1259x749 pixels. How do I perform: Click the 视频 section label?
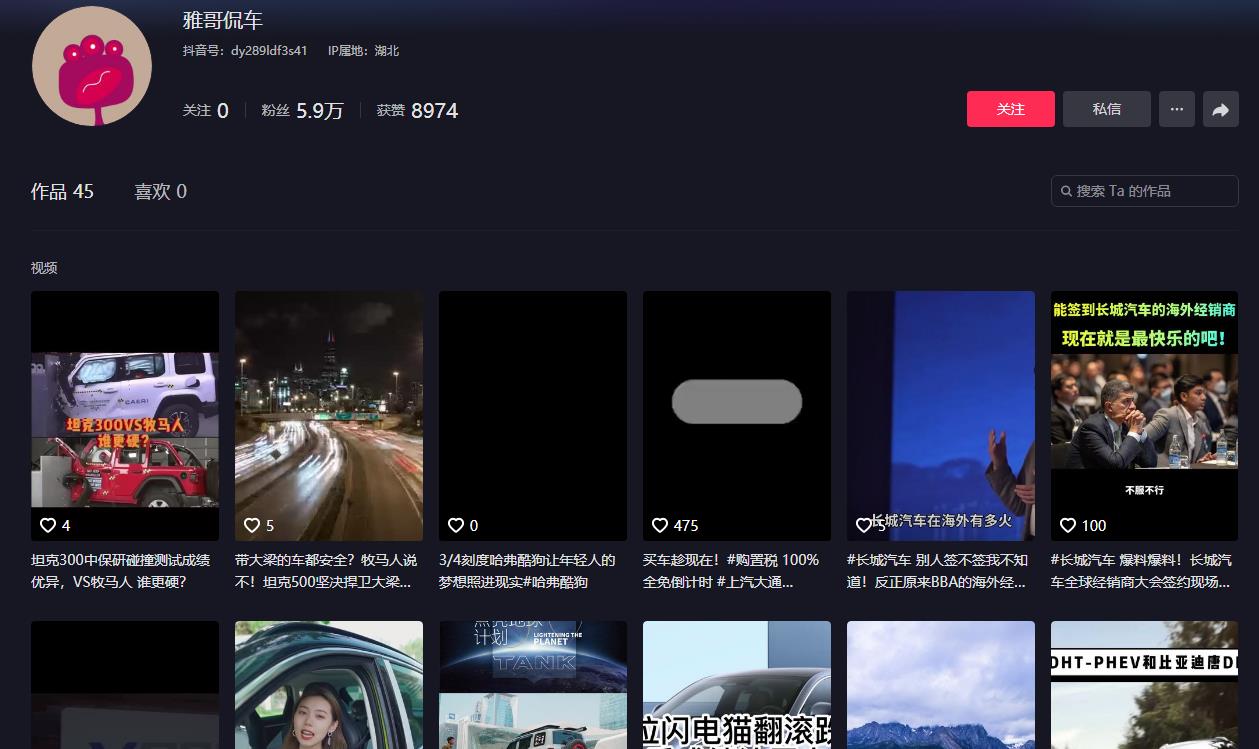44,268
